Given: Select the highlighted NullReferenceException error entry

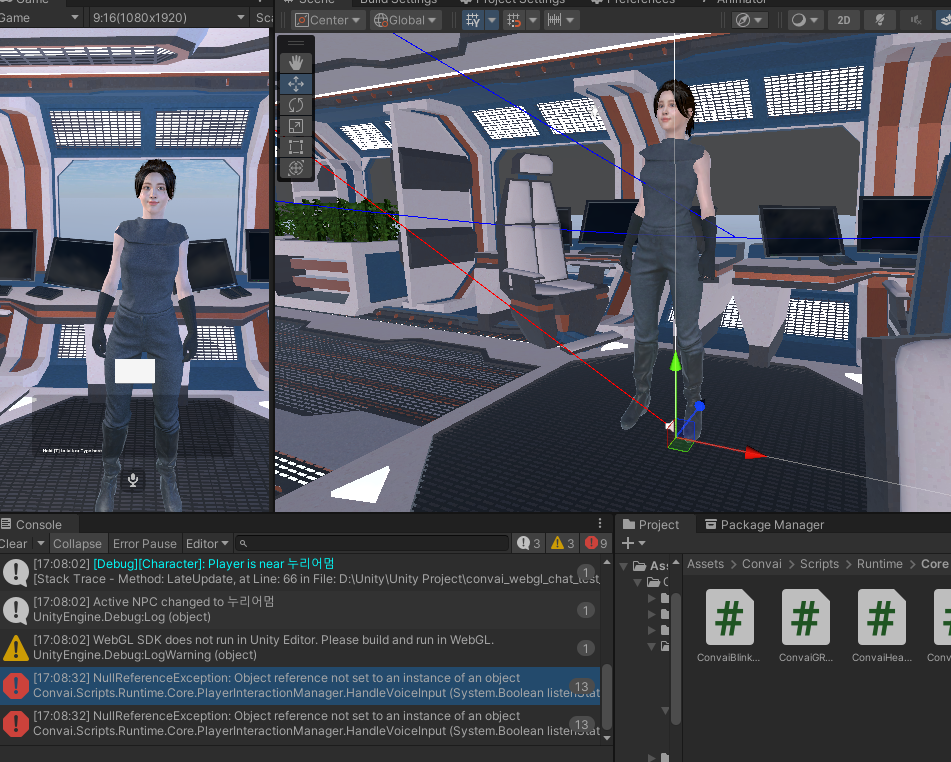Looking at the screenshot, I should 300,686.
